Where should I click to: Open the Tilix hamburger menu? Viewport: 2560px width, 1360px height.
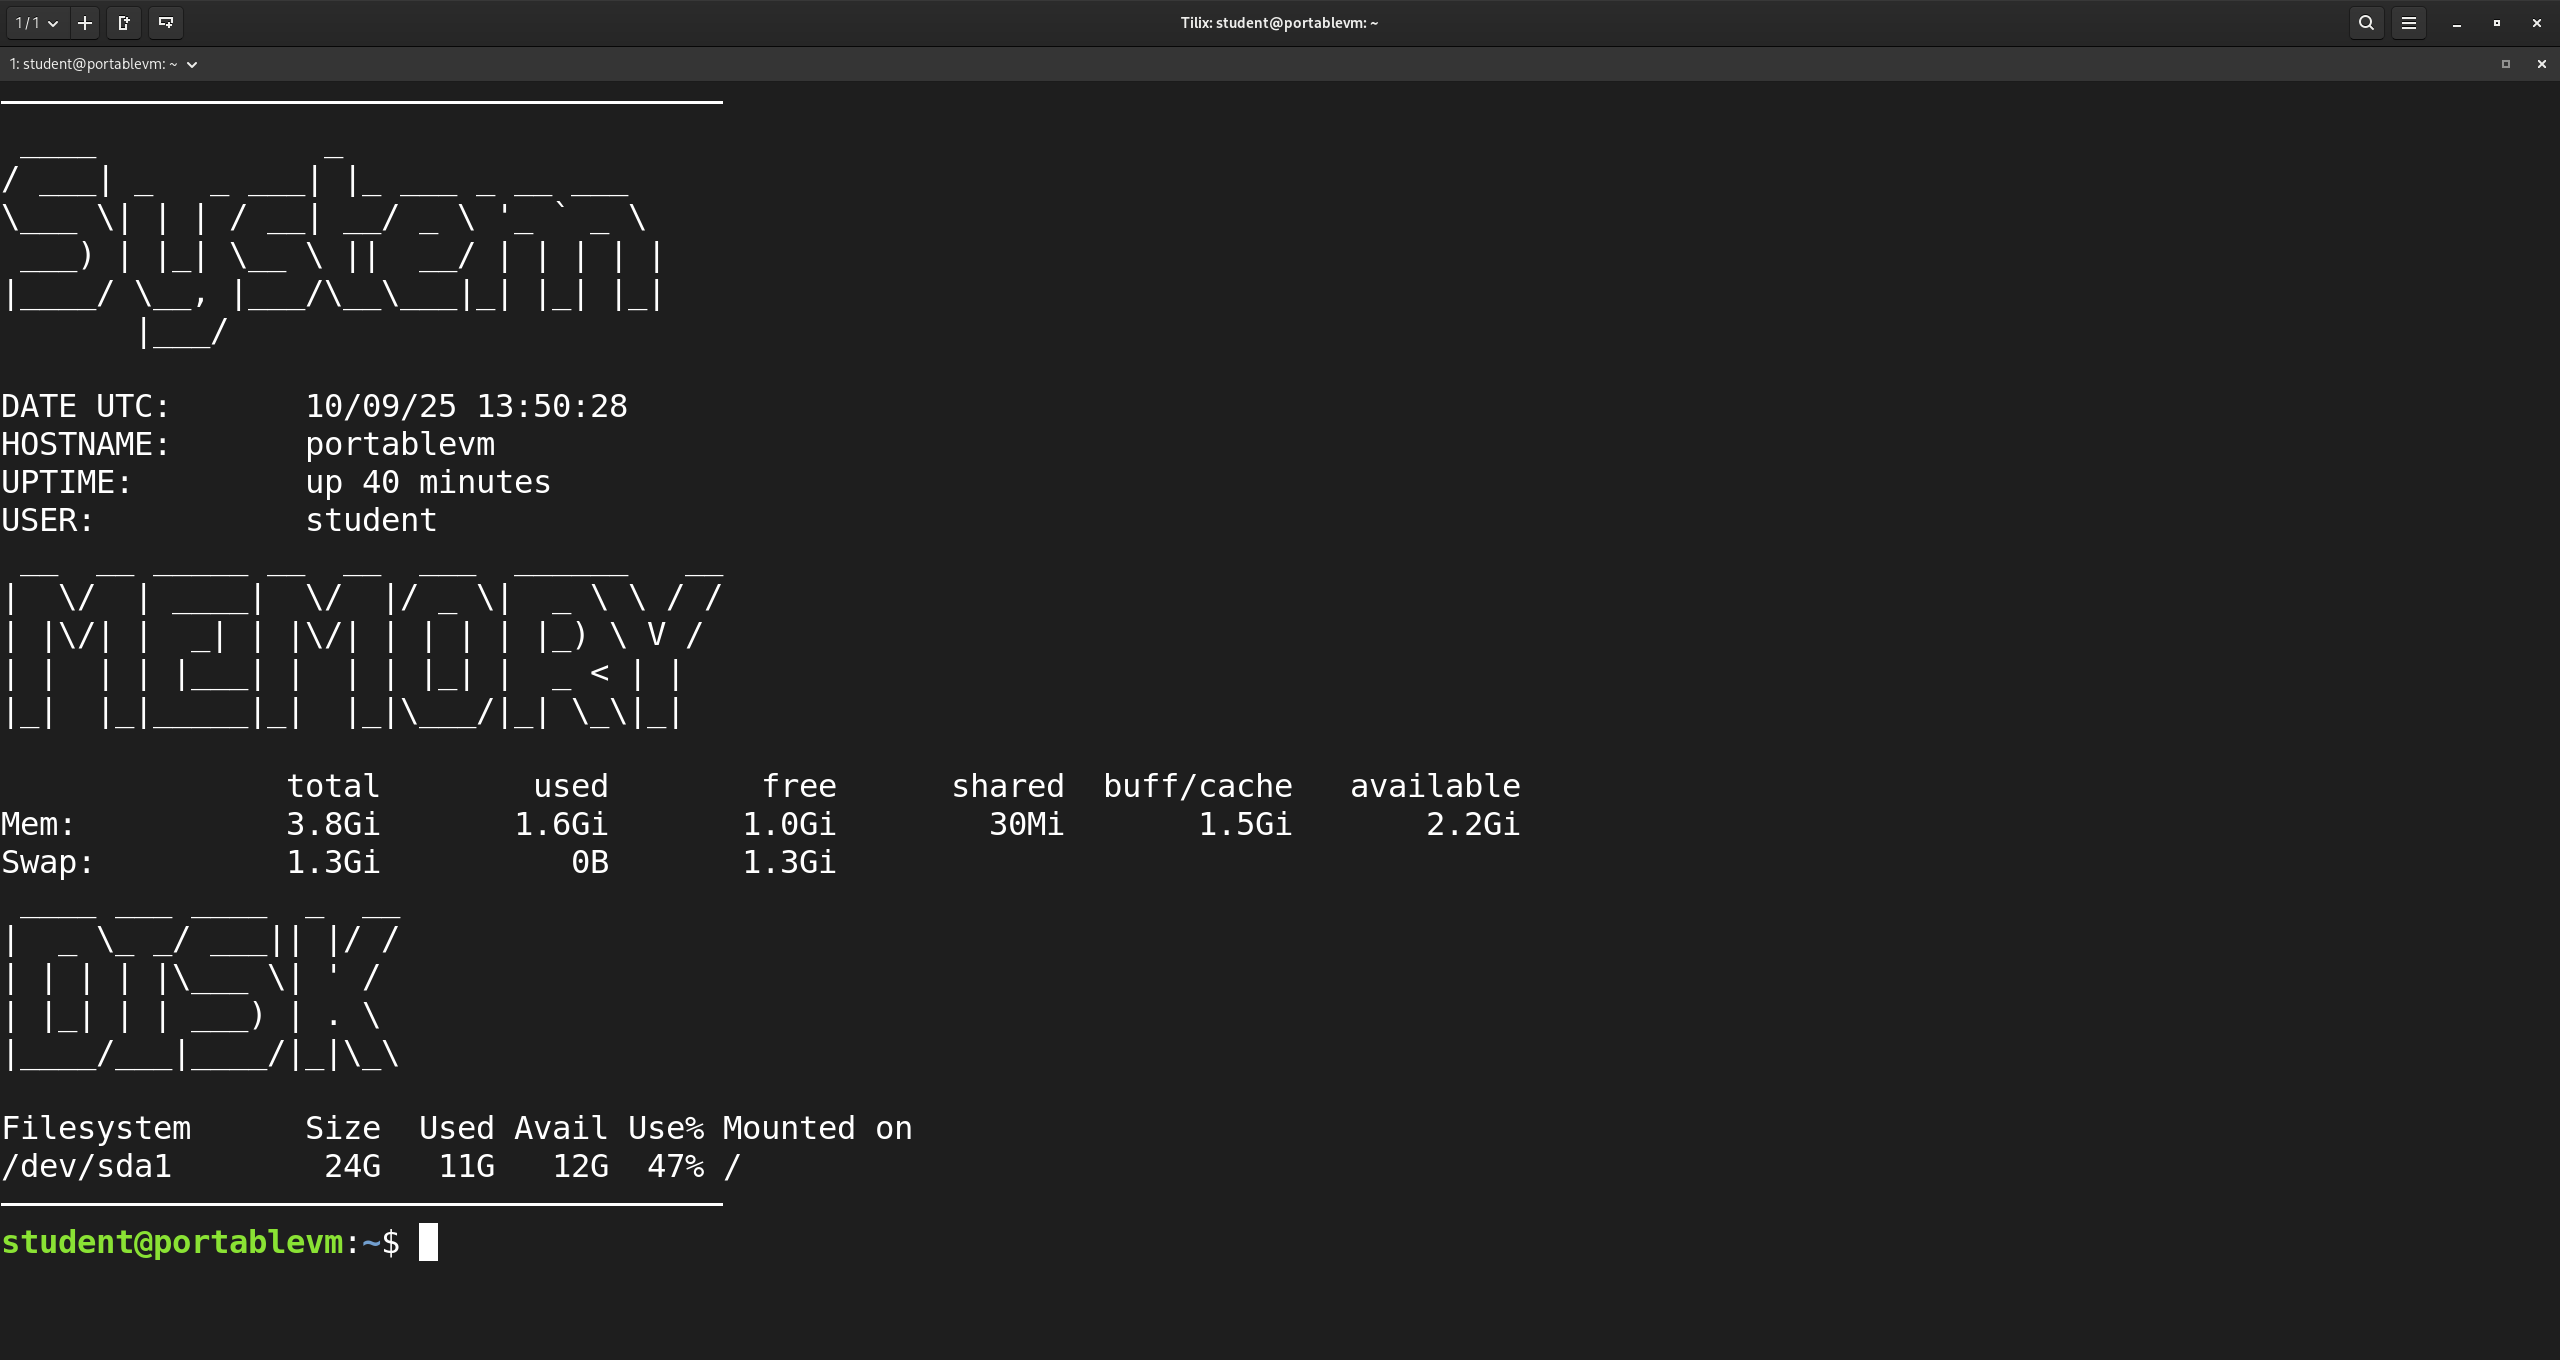pyautogui.click(x=2409, y=23)
